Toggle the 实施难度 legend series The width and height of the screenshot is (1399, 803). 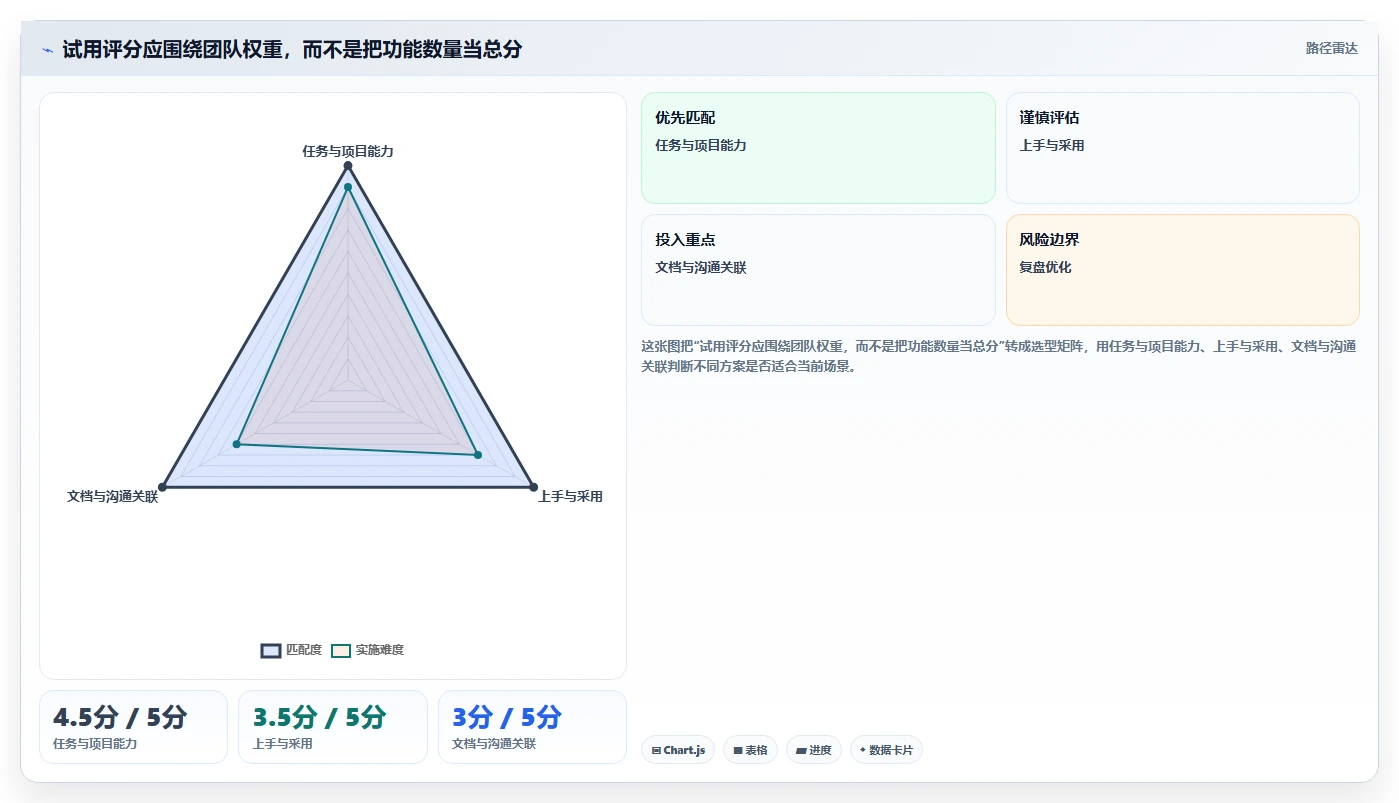[368, 650]
